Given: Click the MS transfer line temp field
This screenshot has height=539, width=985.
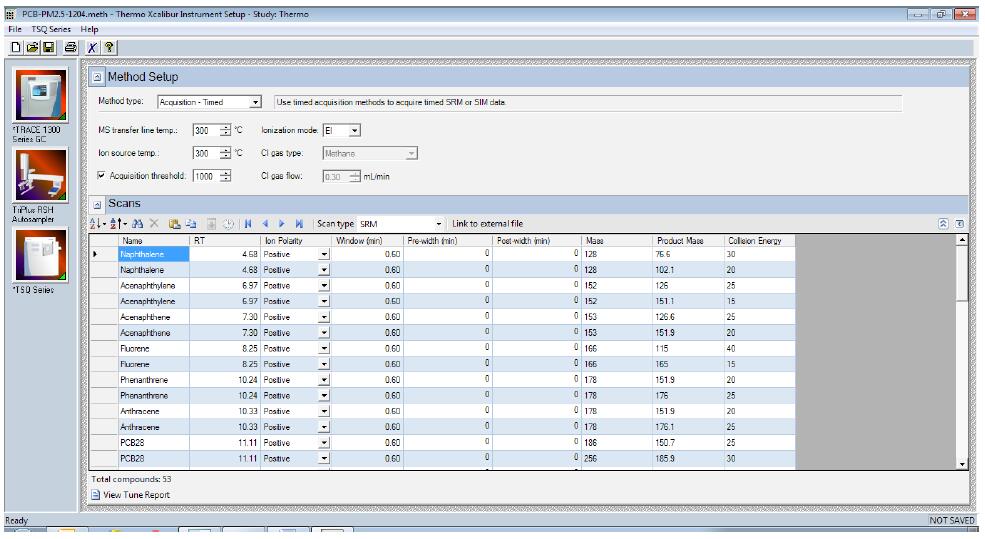Looking at the screenshot, I should 204,130.
